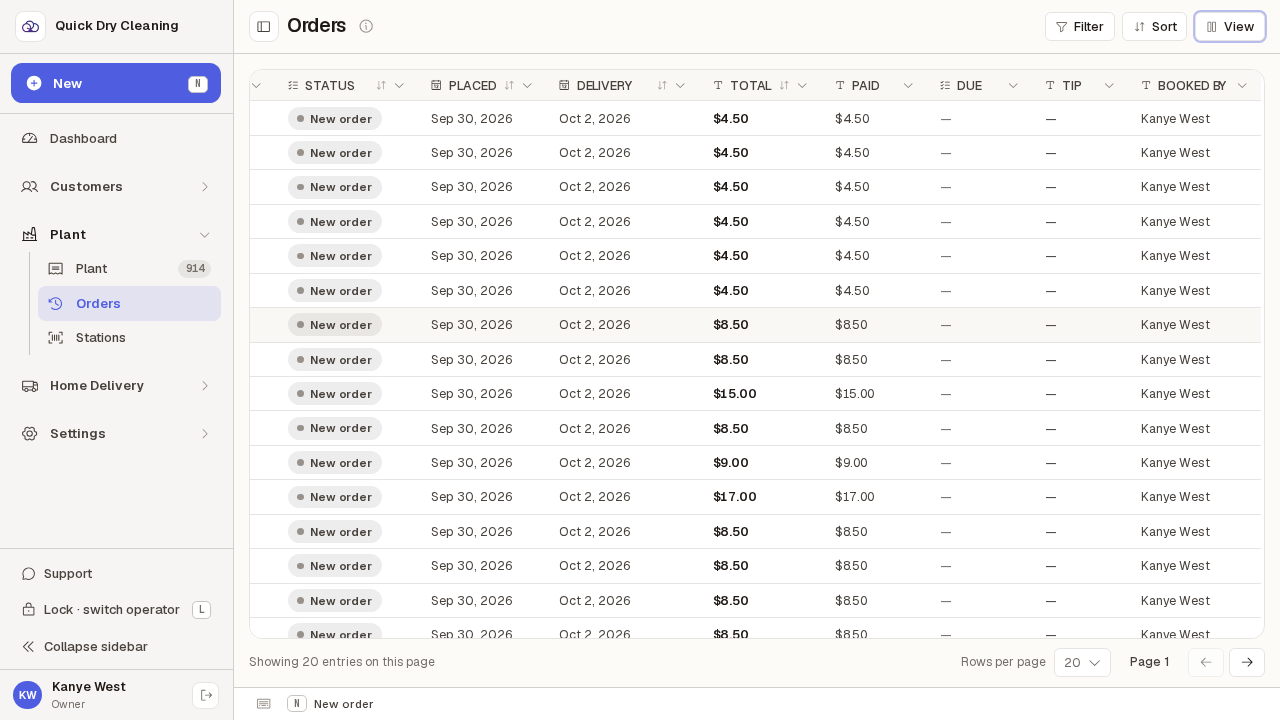1280x720 pixels.
Task: Click the lock icon for switch operator
Action: (x=29, y=610)
